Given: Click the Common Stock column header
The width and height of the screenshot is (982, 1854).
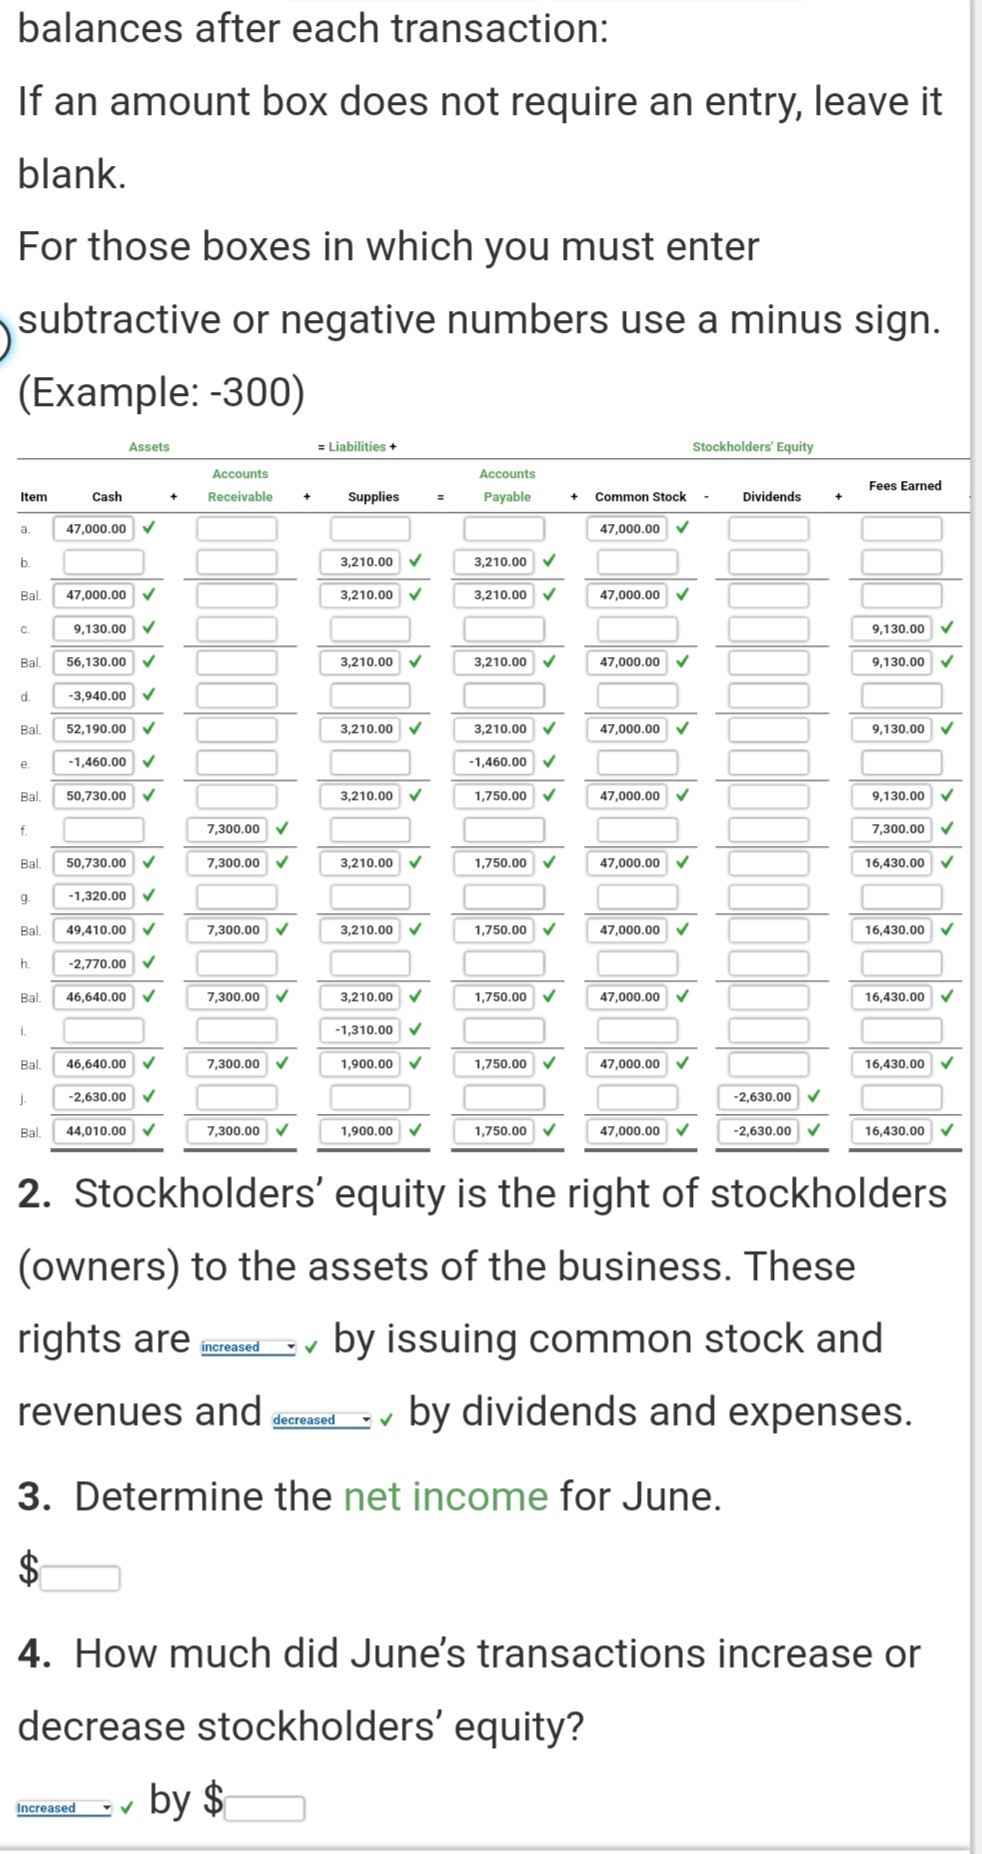Looking at the screenshot, I should [640, 496].
